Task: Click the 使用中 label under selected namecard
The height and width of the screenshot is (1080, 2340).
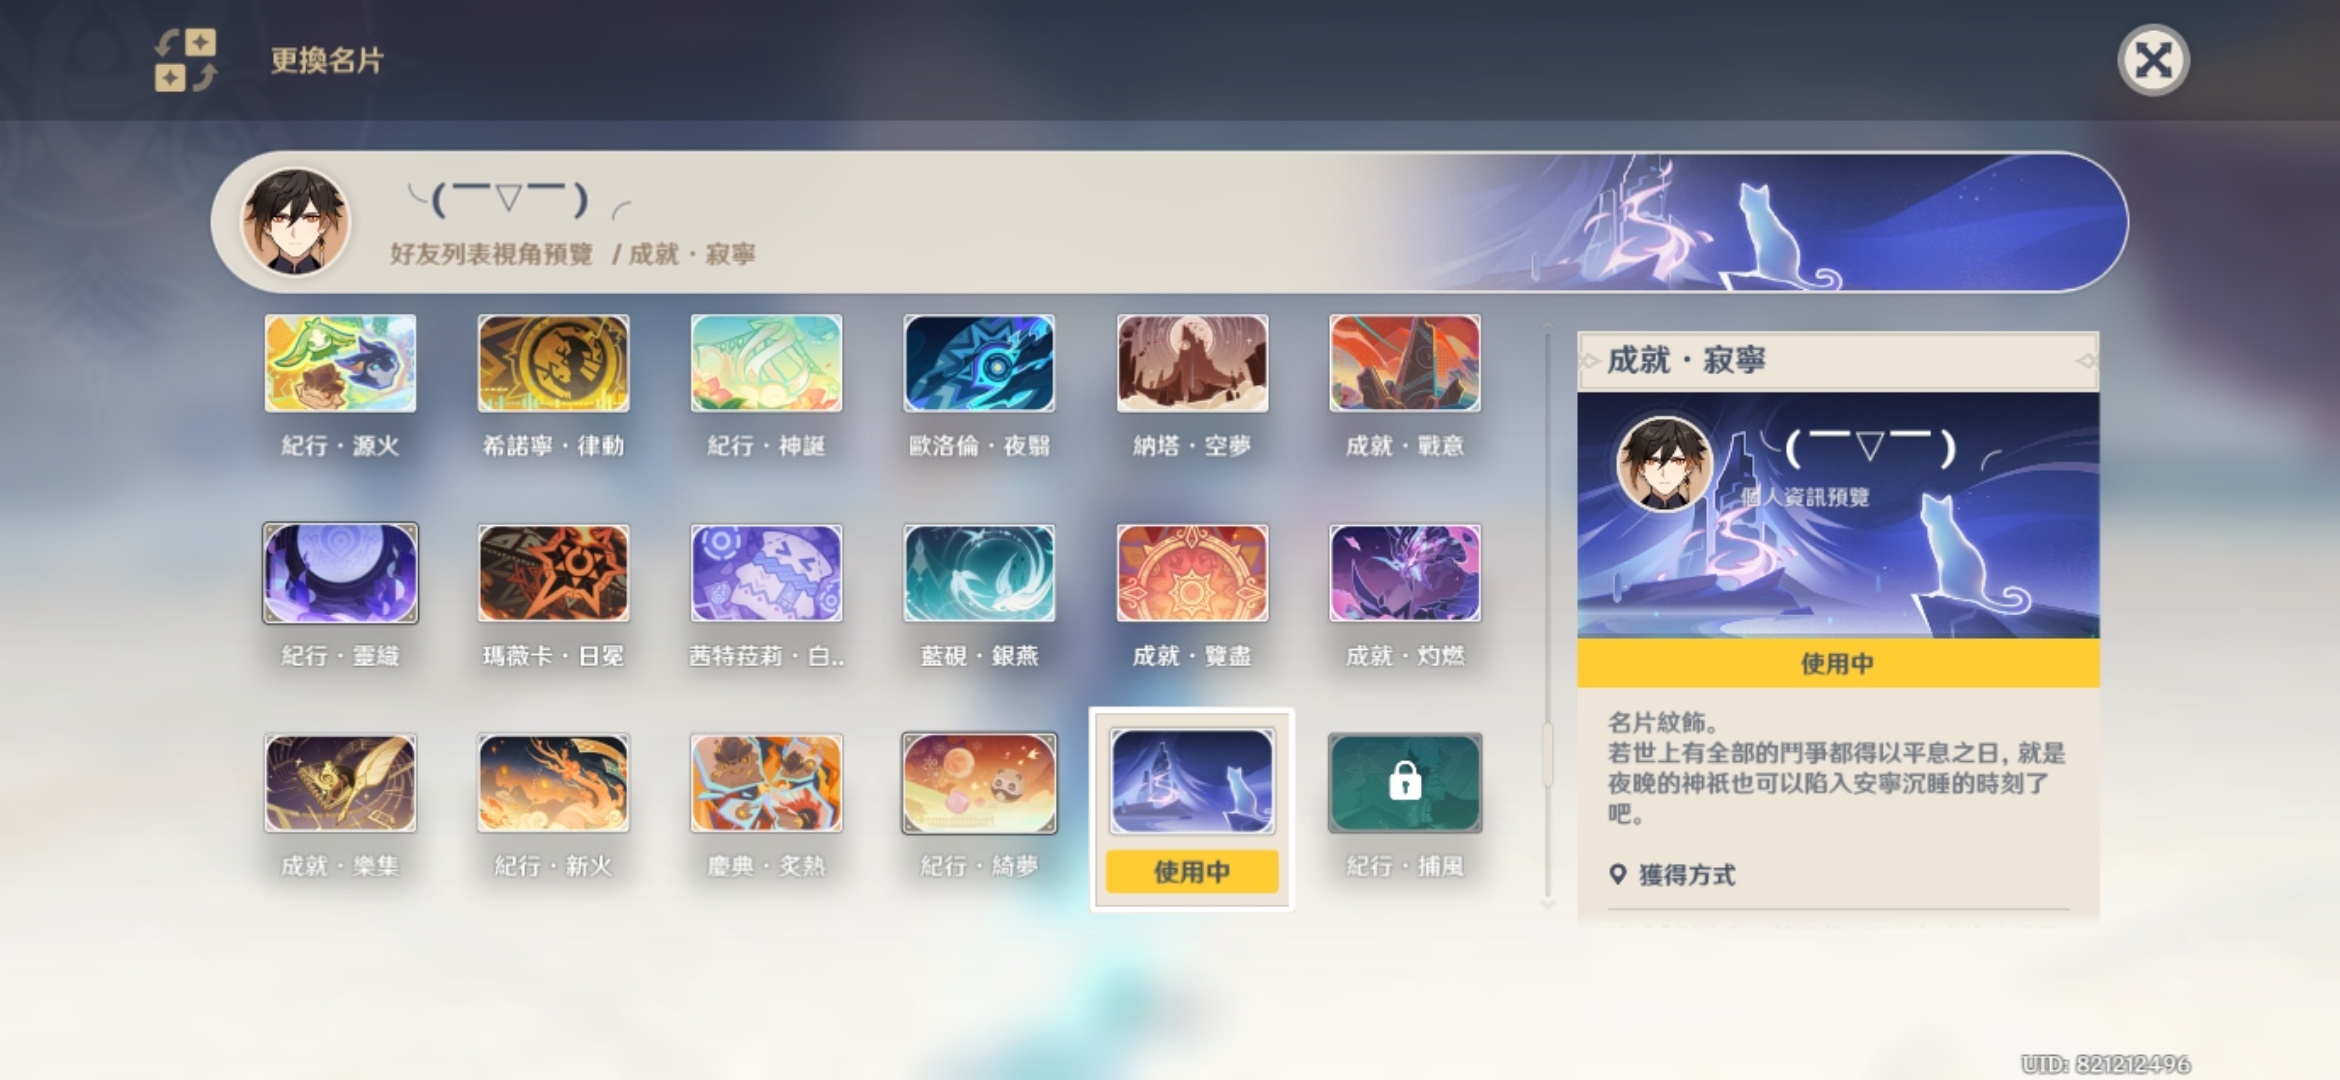Action: click(1192, 871)
